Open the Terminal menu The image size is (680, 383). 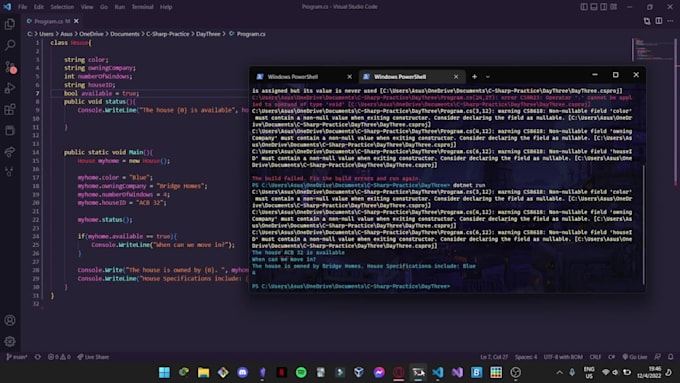(x=143, y=7)
